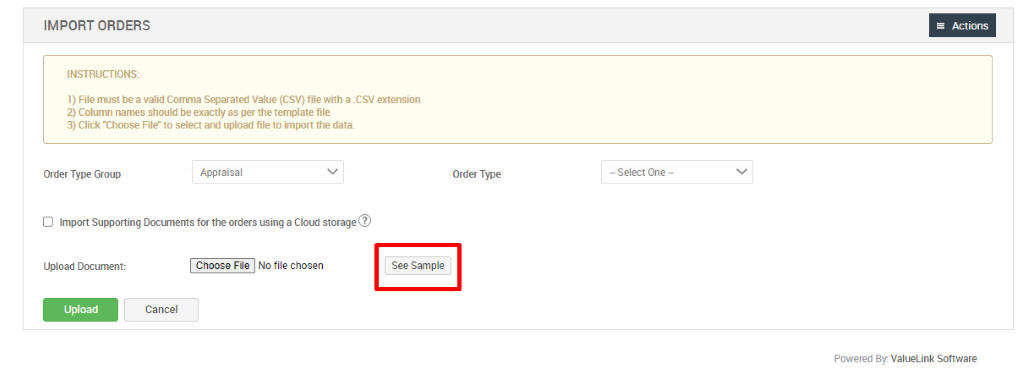Click the instruction line about valid CSV file
This screenshot has width=1024, height=370.
click(244, 100)
